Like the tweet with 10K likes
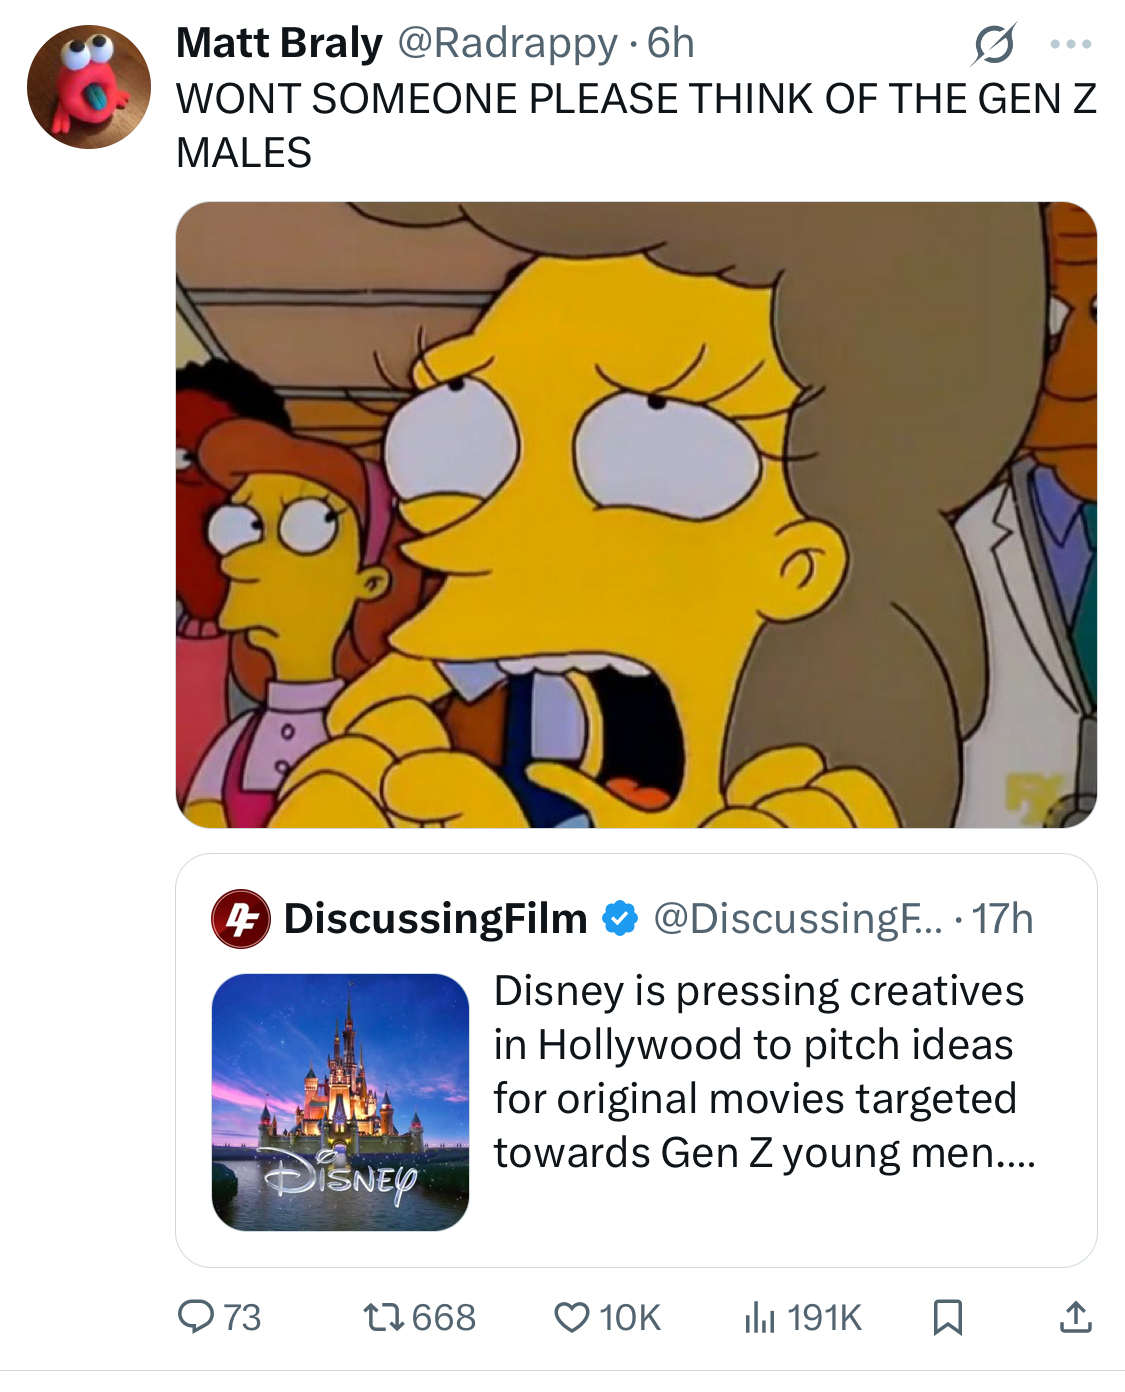Image resolution: width=1125 pixels, height=1392 pixels. point(607,1318)
